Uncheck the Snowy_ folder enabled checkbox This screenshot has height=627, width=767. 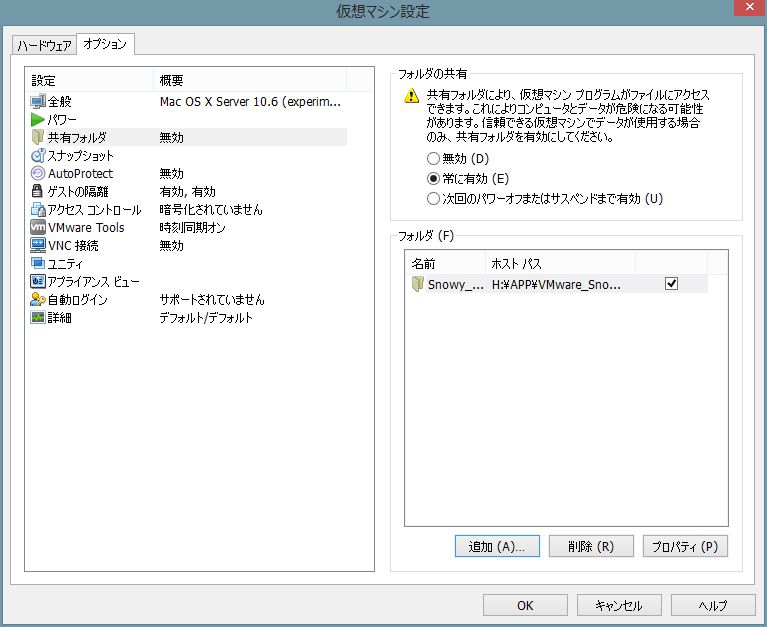tap(671, 284)
